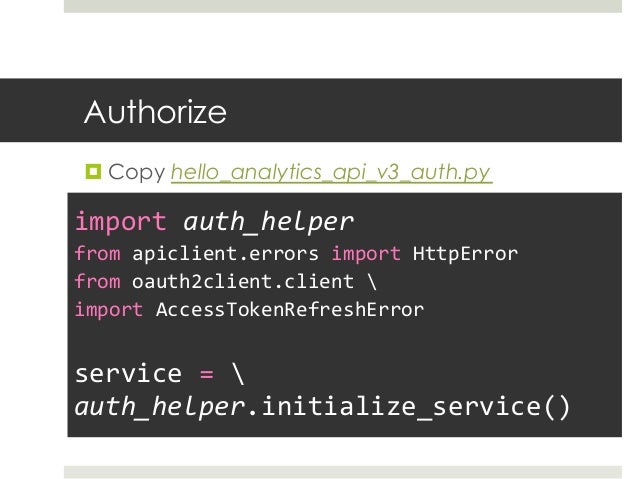638x479 pixels.
Task: Click 'auth_helper.initialize_service()' code line
Action: [x=322, y=407]
